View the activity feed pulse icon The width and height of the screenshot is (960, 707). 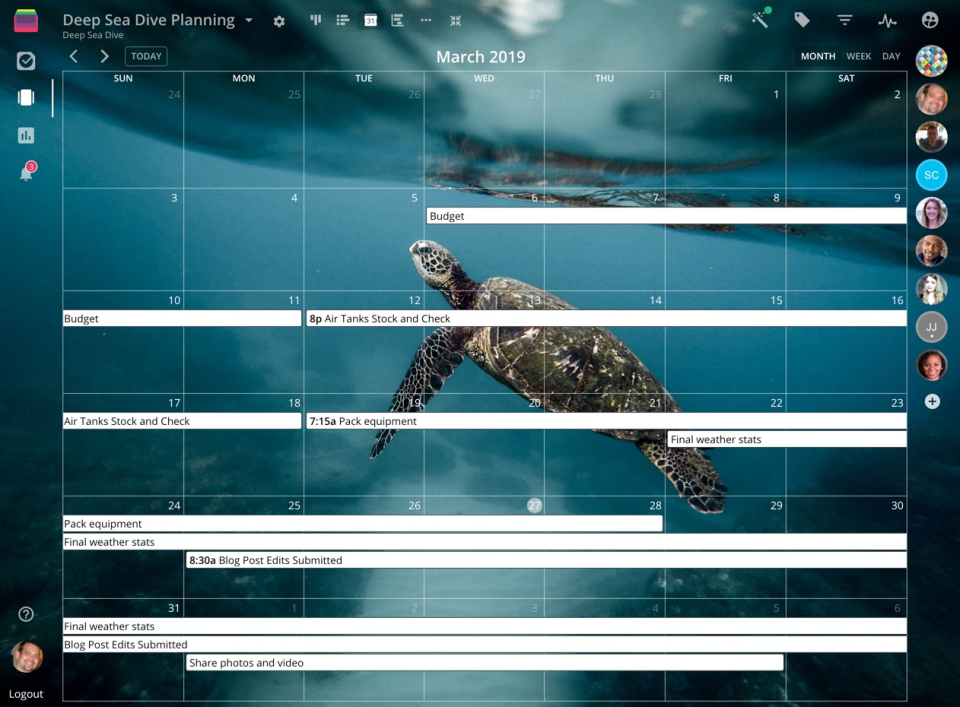pyautogui.click(x=887, y=20)
